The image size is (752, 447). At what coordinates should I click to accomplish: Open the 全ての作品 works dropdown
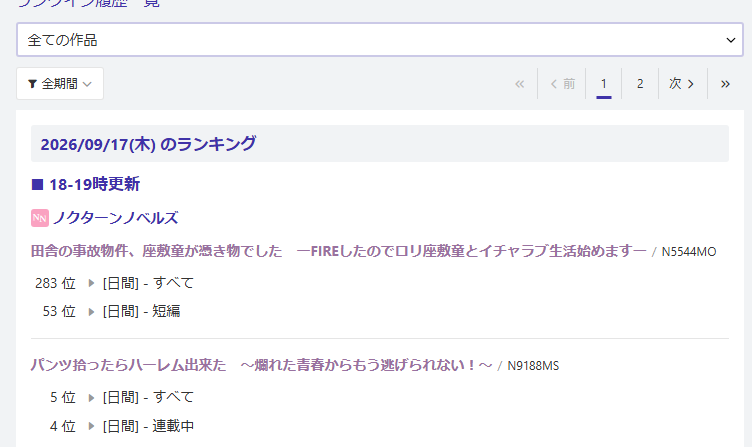click(380, 40)
